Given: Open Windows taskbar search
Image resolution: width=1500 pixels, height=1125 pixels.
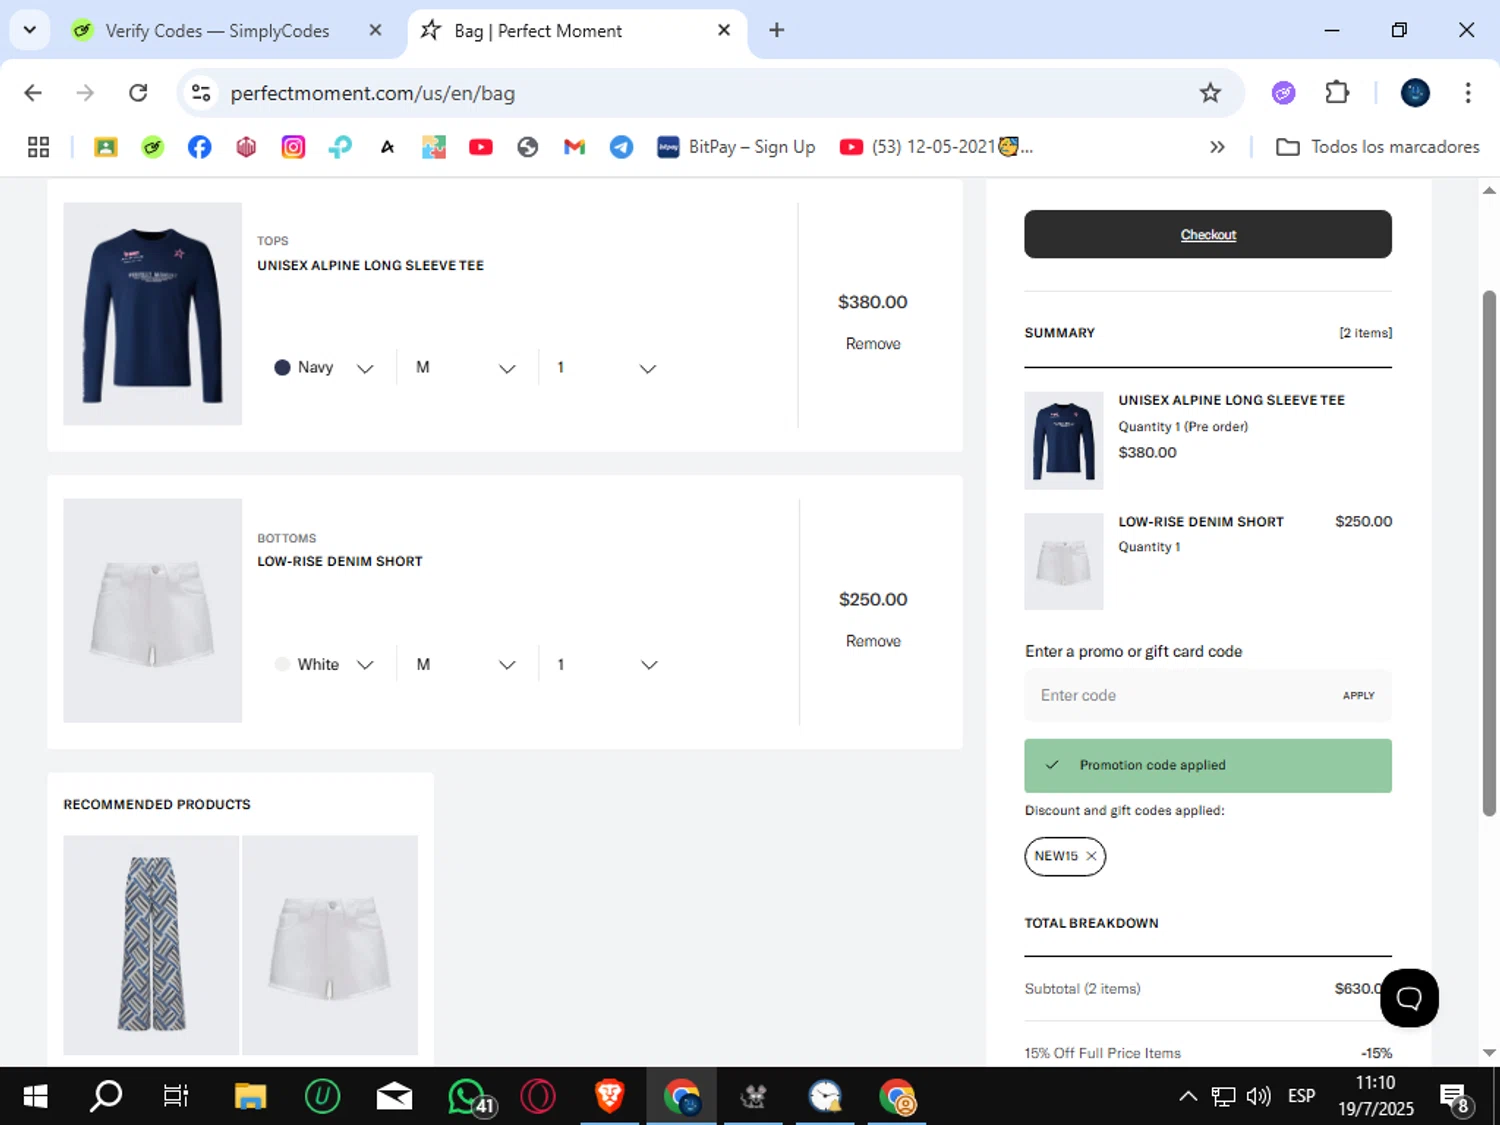Looking at the screenshot, I should (106, 1096).
